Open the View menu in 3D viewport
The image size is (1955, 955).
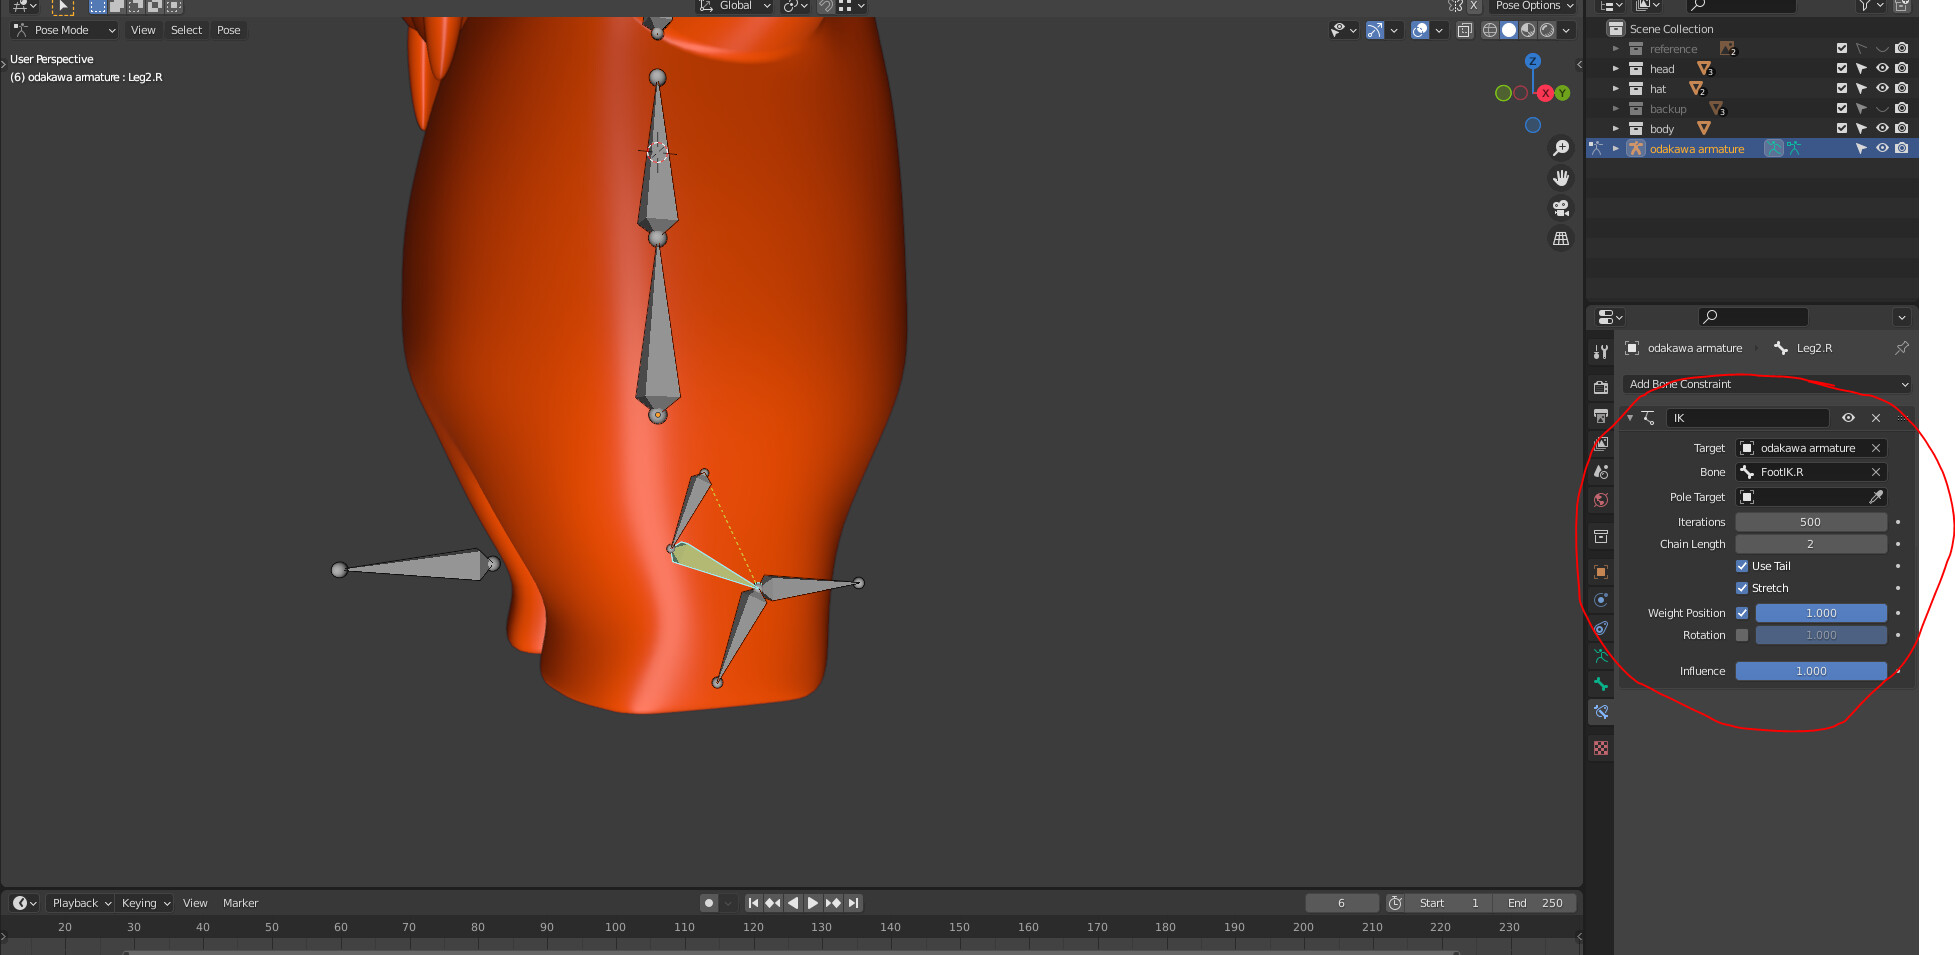(143, 30)
